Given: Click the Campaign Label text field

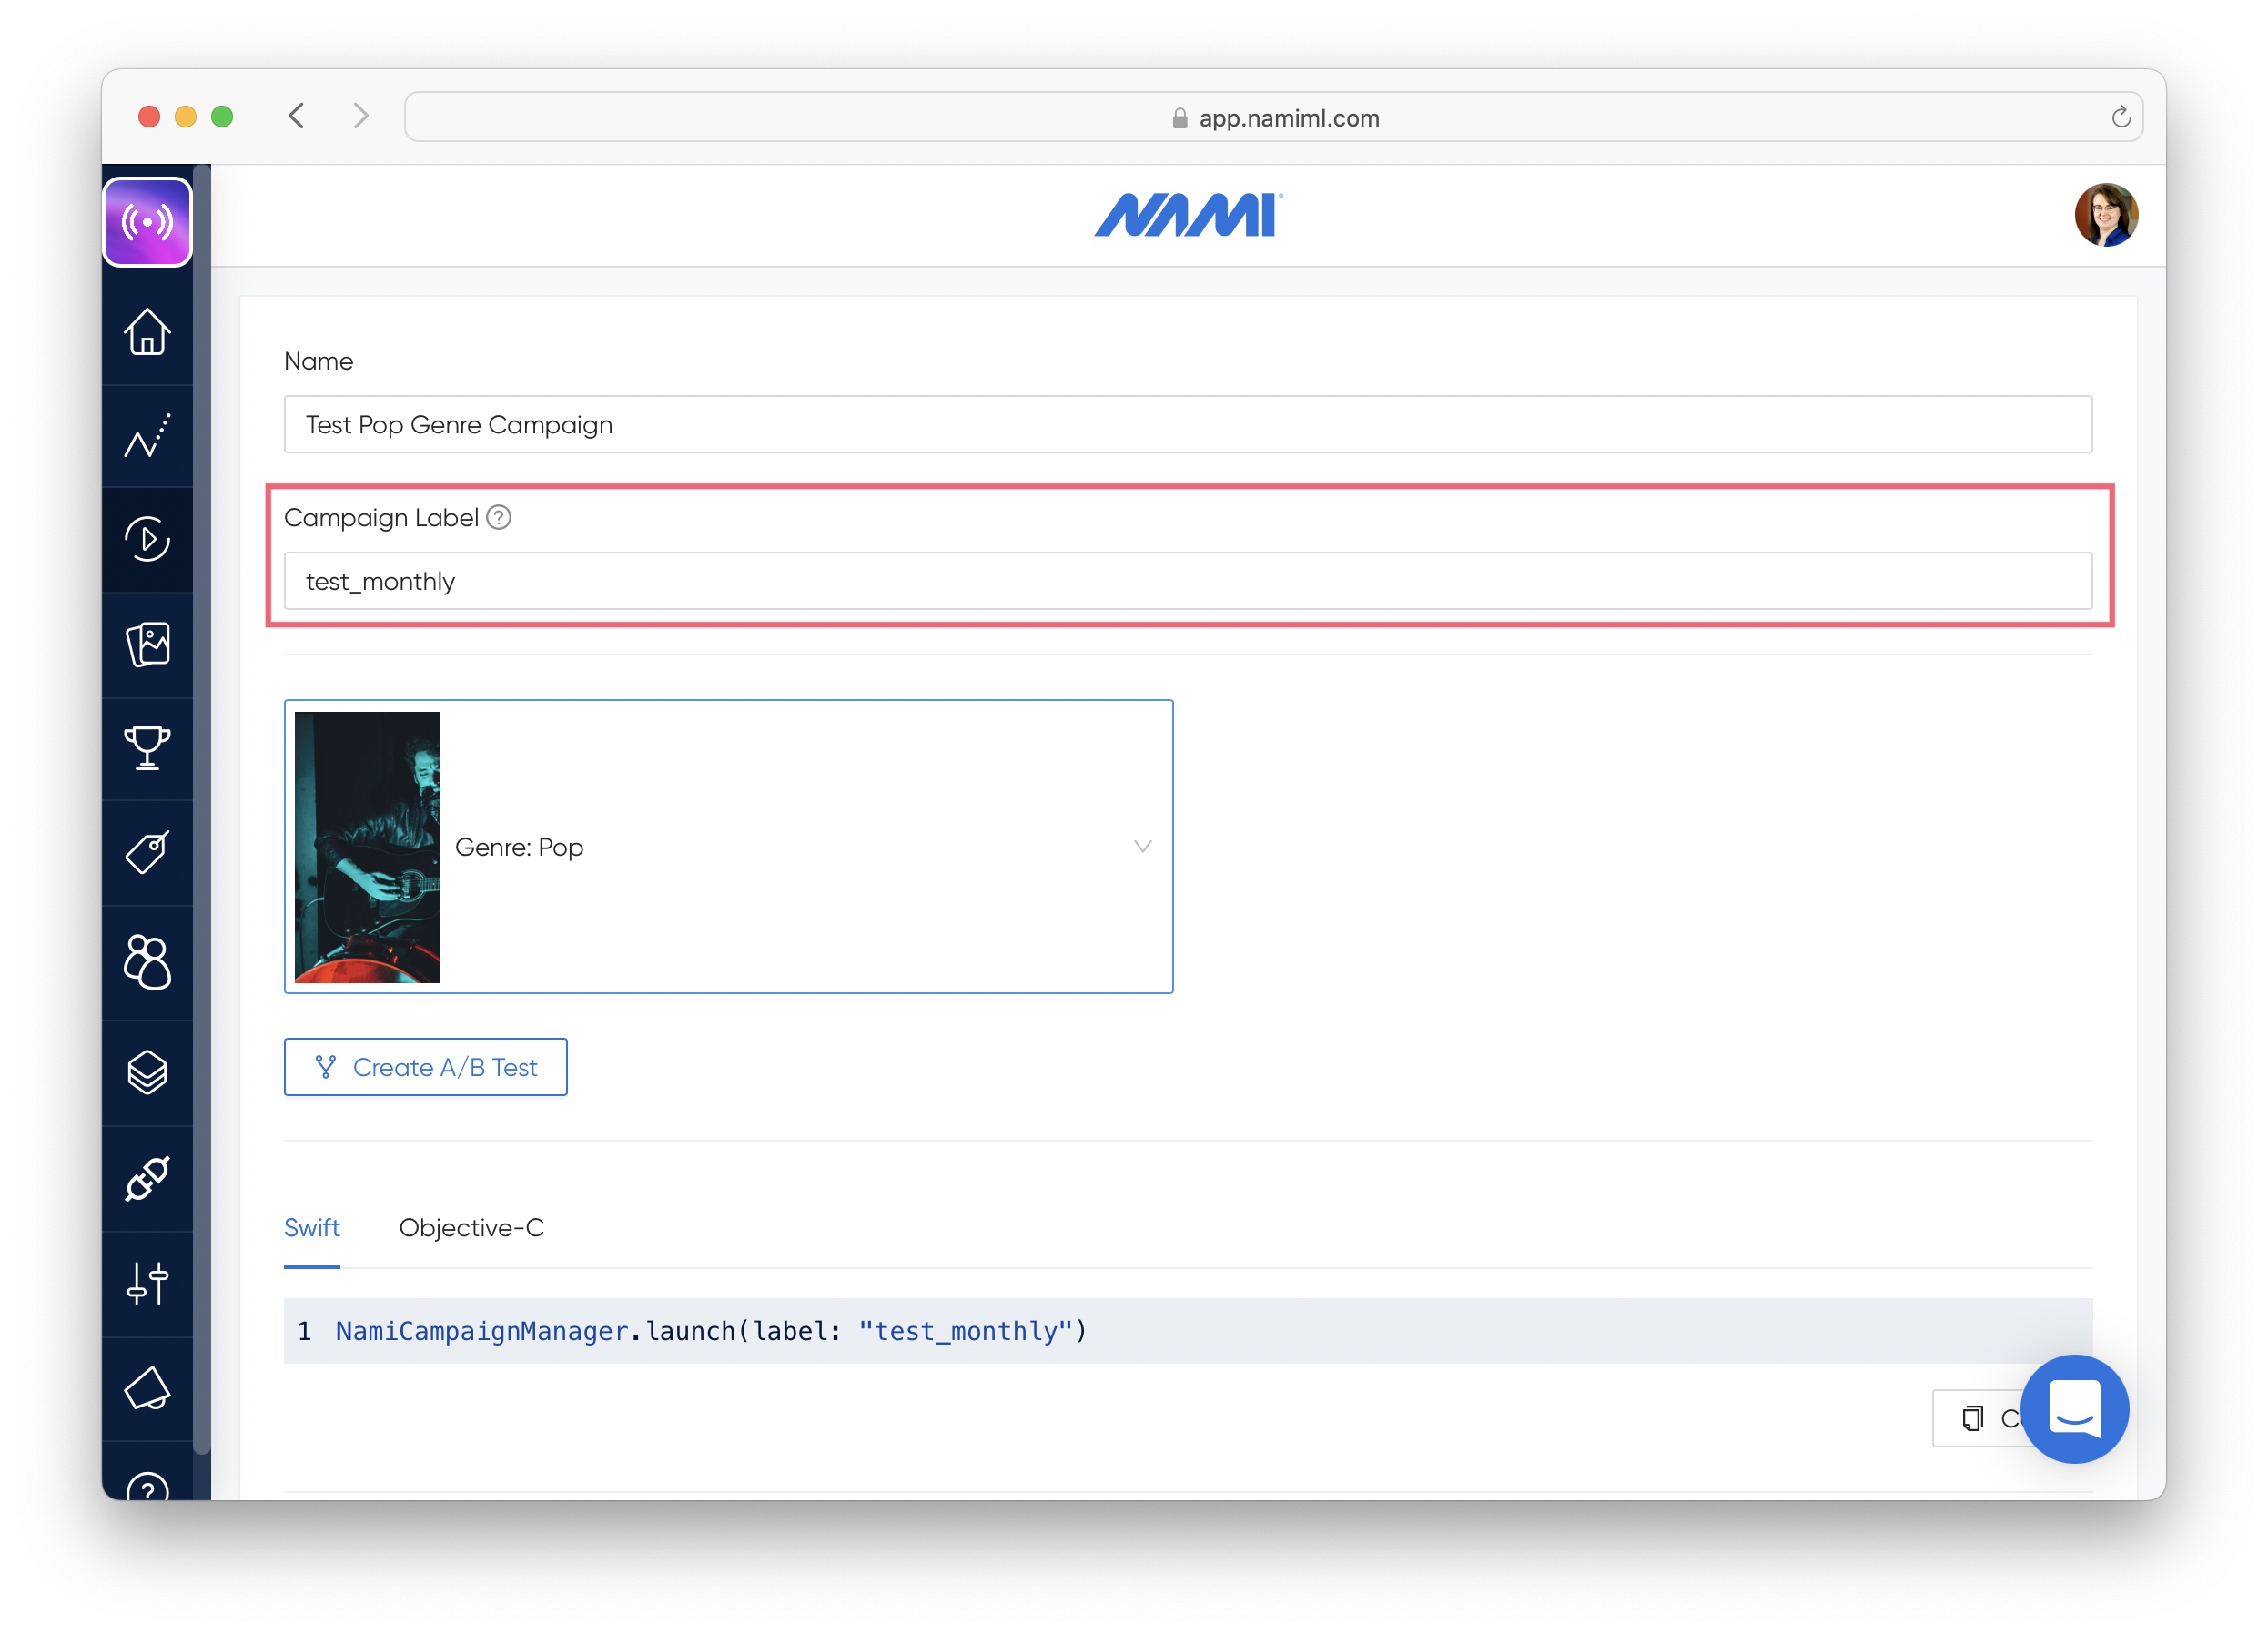Looking at the screenshot, I should click(1187, 581).
